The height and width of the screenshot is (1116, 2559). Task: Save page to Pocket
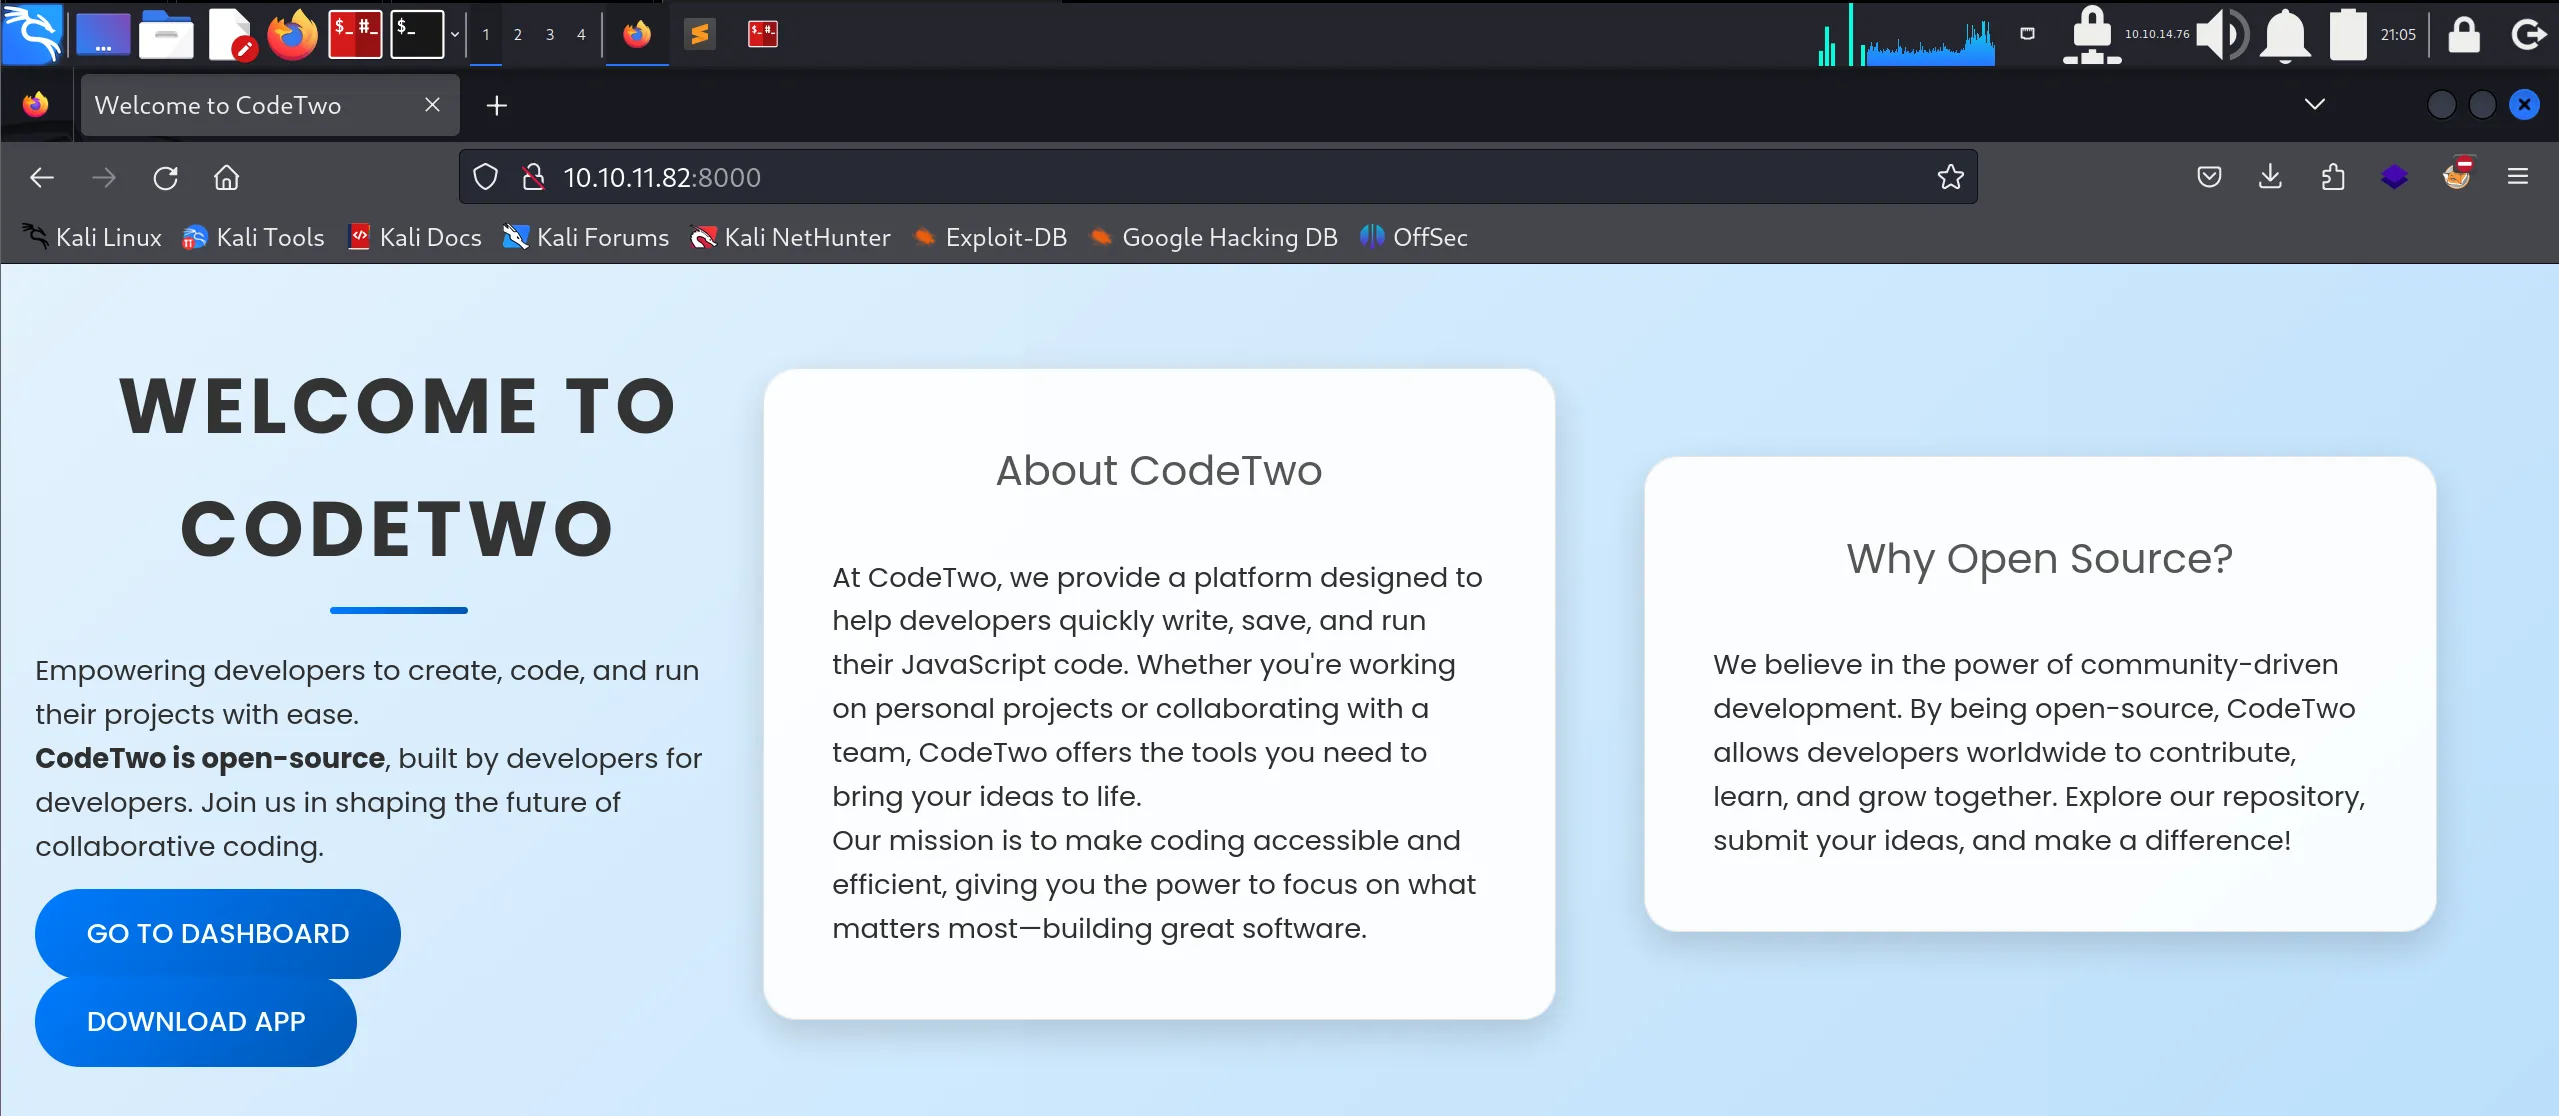[2209, 178]
